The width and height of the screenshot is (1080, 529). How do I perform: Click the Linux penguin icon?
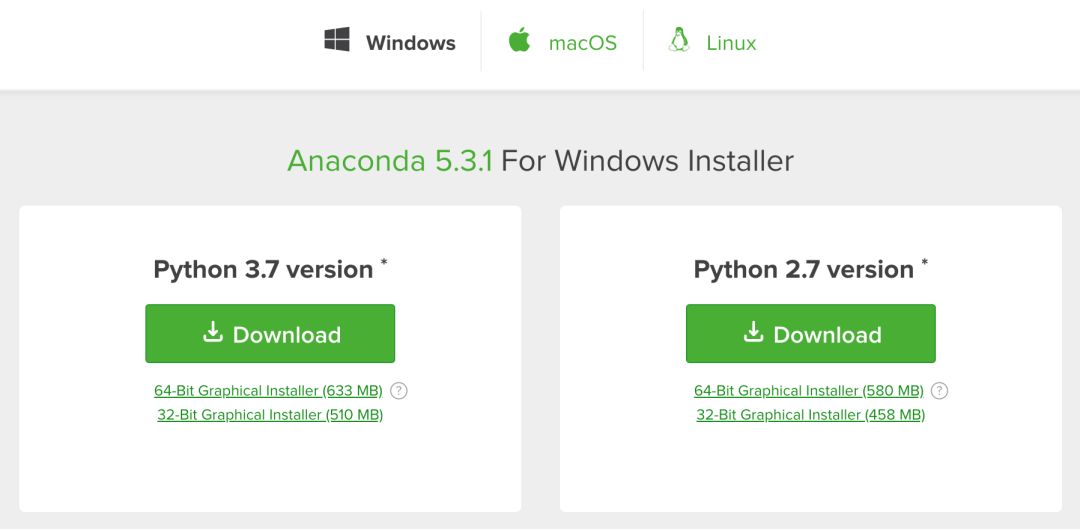point(679,39)
